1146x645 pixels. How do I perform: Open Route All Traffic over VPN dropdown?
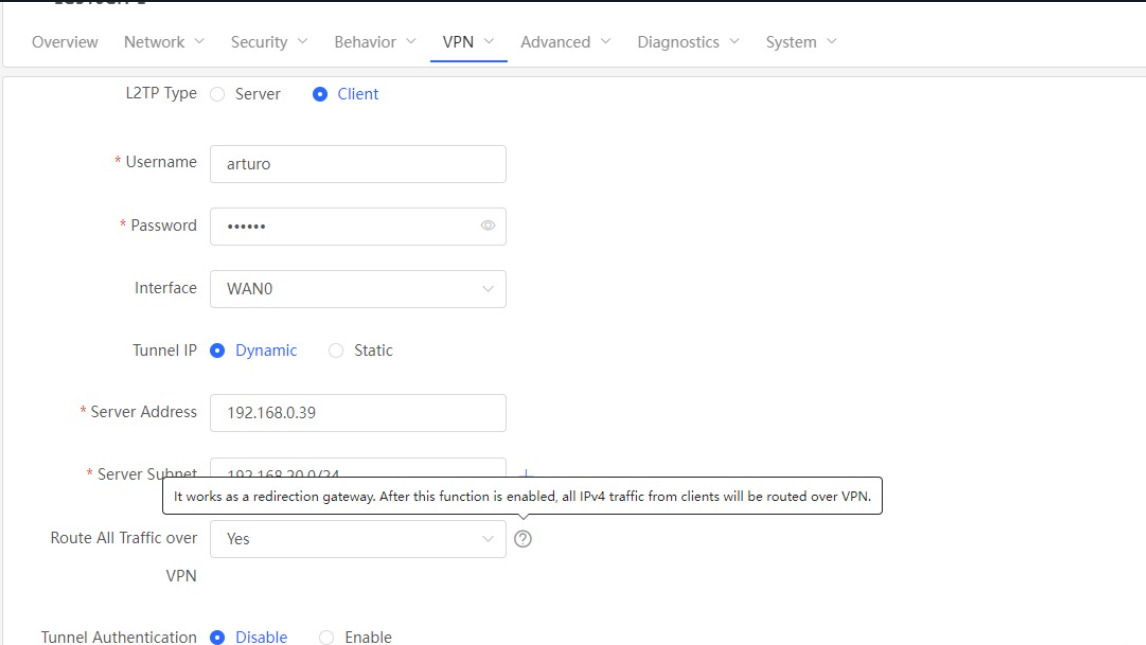tap(358, 539)
